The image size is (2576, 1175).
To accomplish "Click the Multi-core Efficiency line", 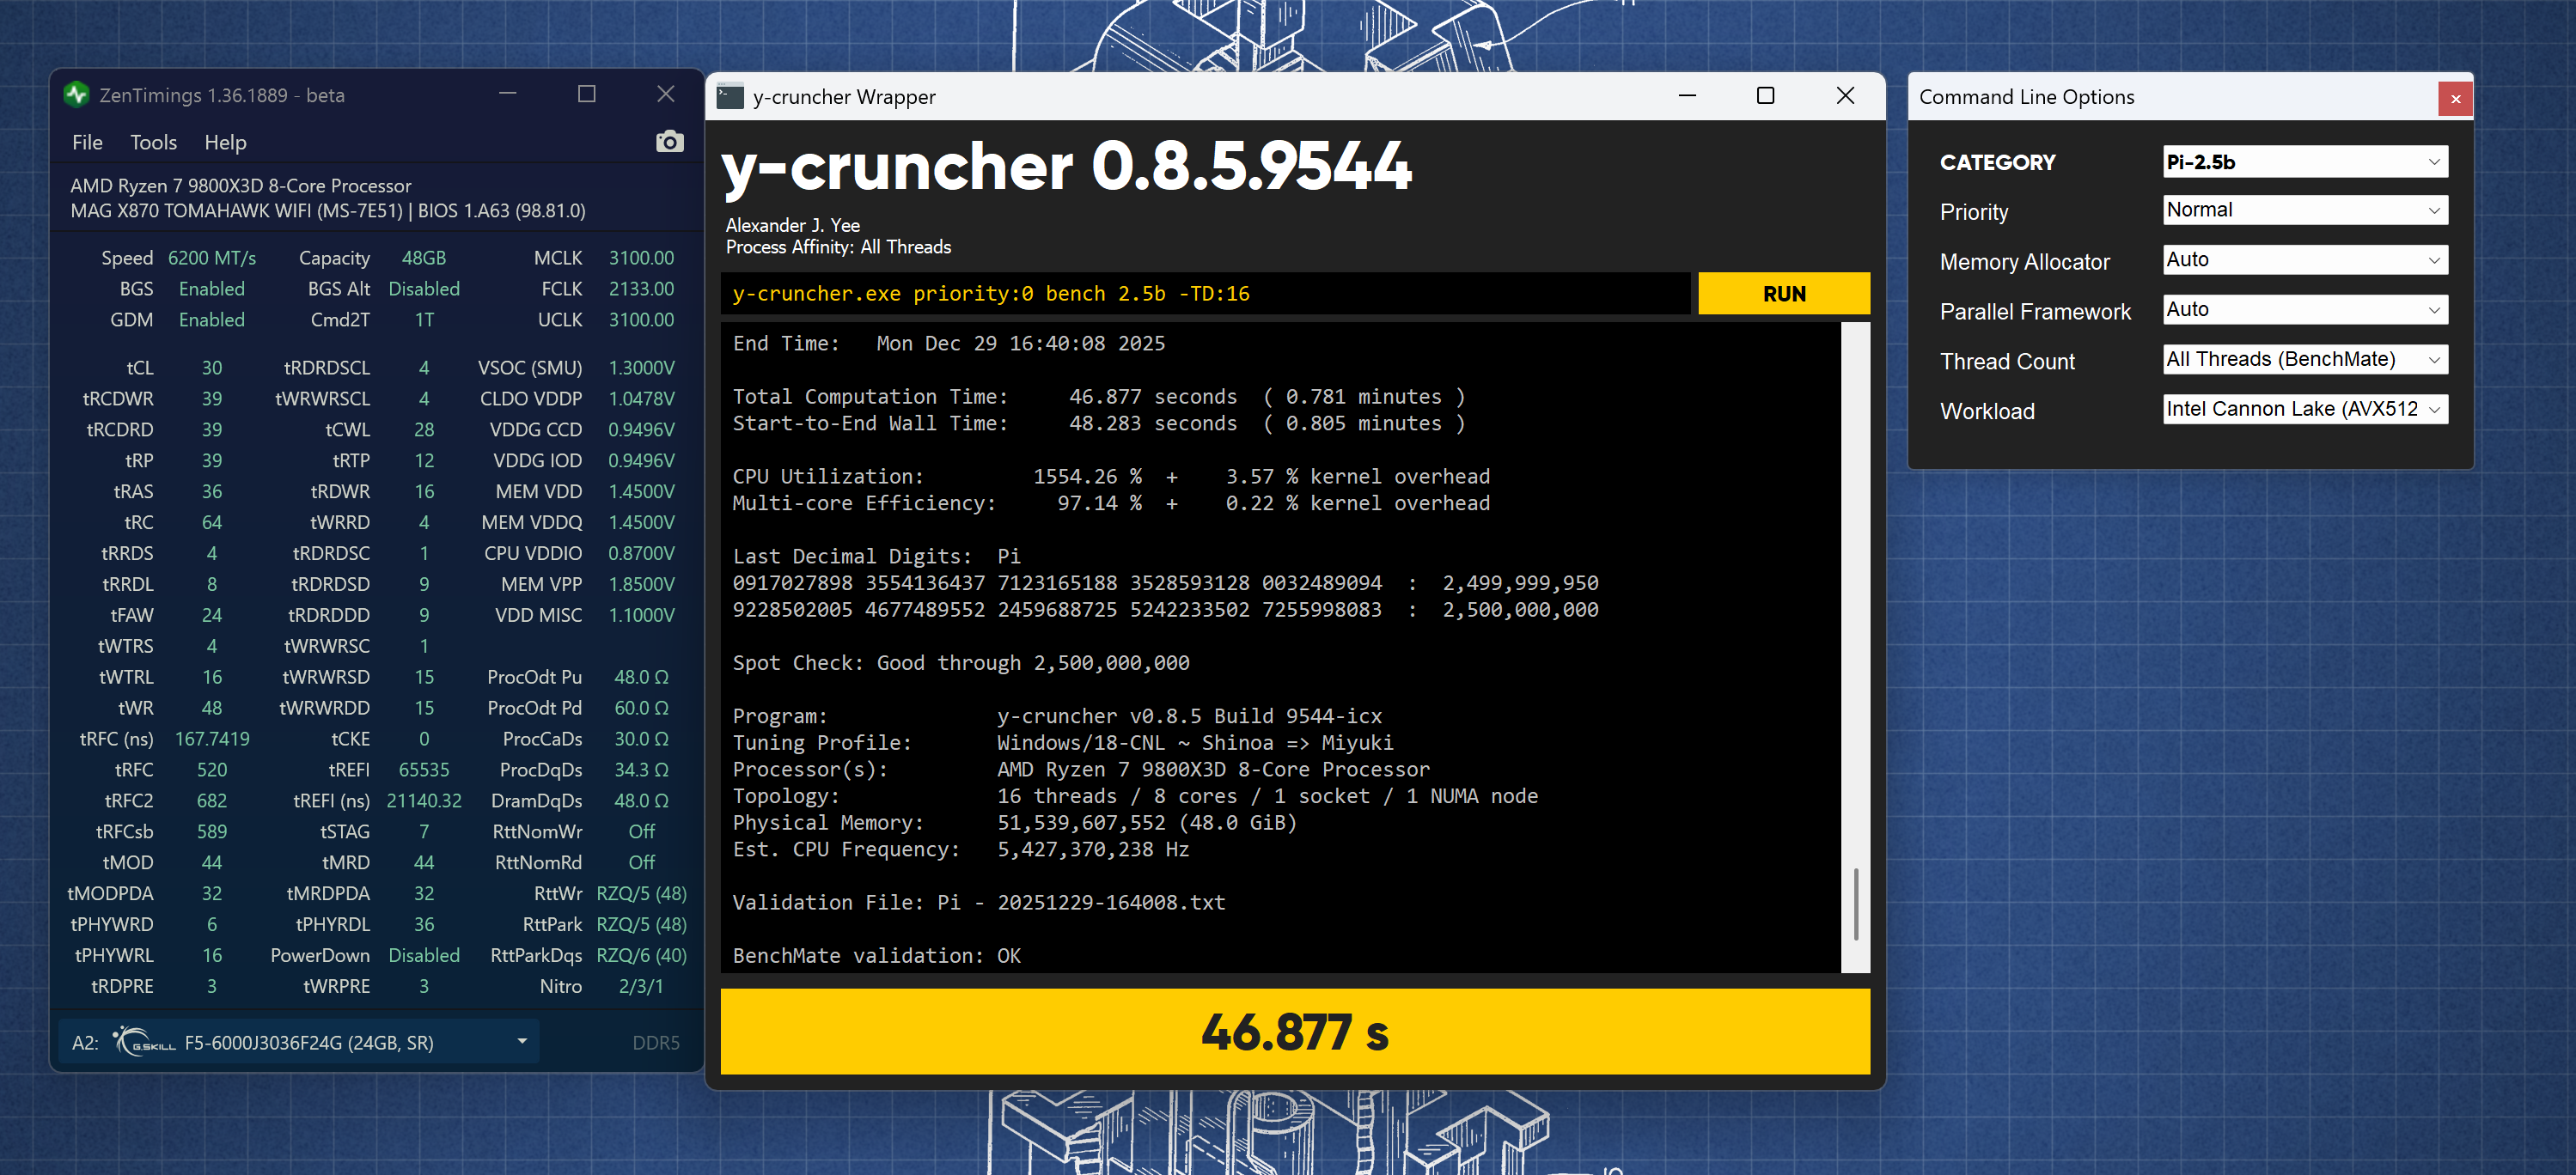I will [x=1111, y=504].
